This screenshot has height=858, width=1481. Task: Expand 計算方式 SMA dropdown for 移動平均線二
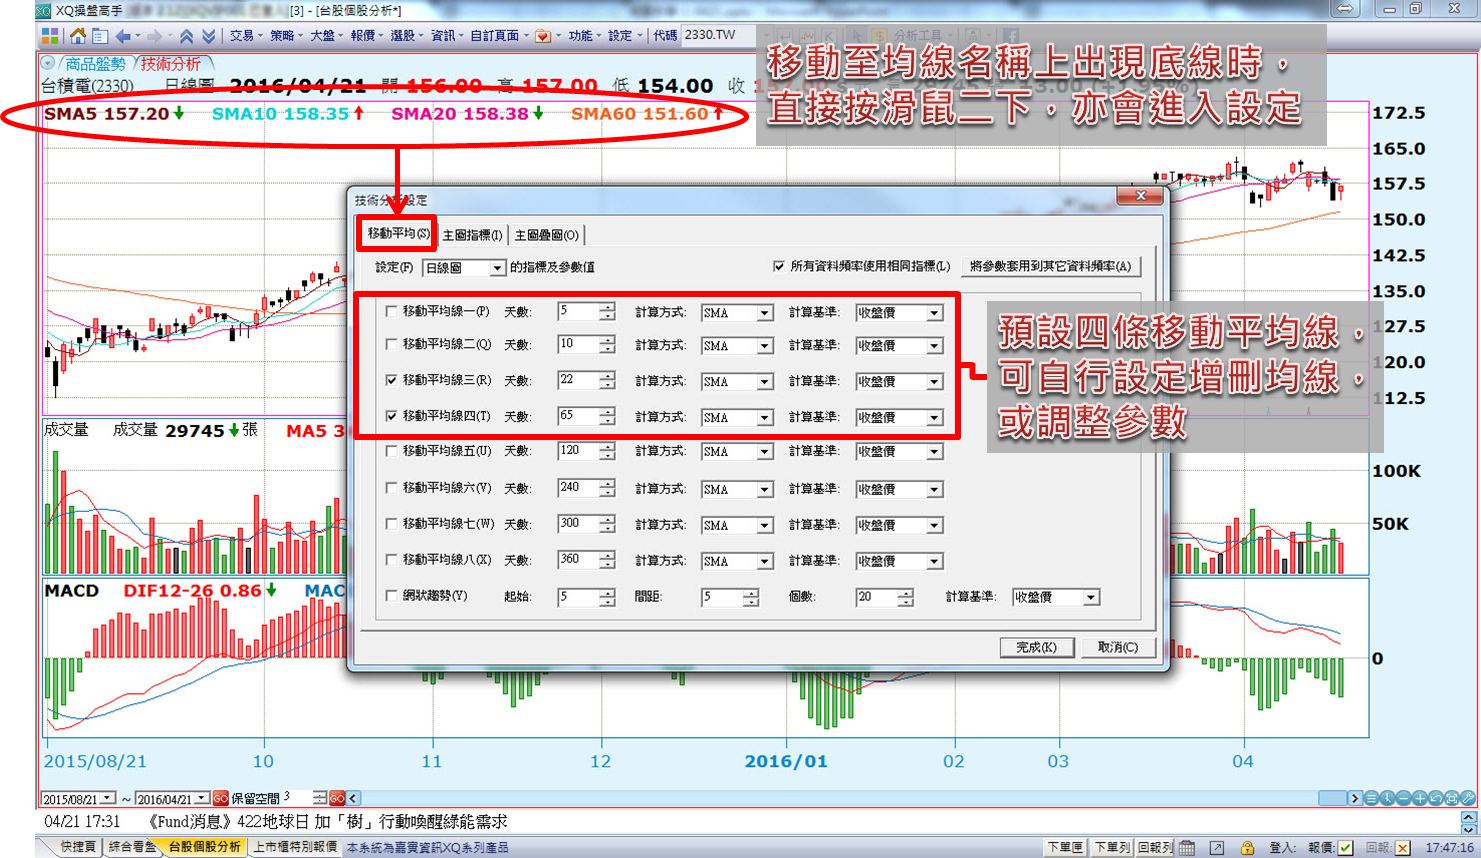pos(764,346)
